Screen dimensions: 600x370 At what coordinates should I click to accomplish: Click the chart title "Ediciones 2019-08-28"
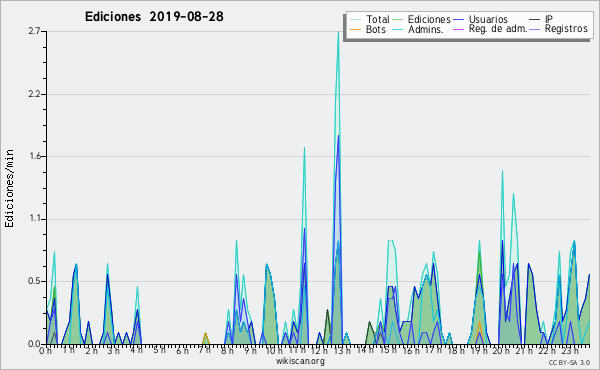154,17
